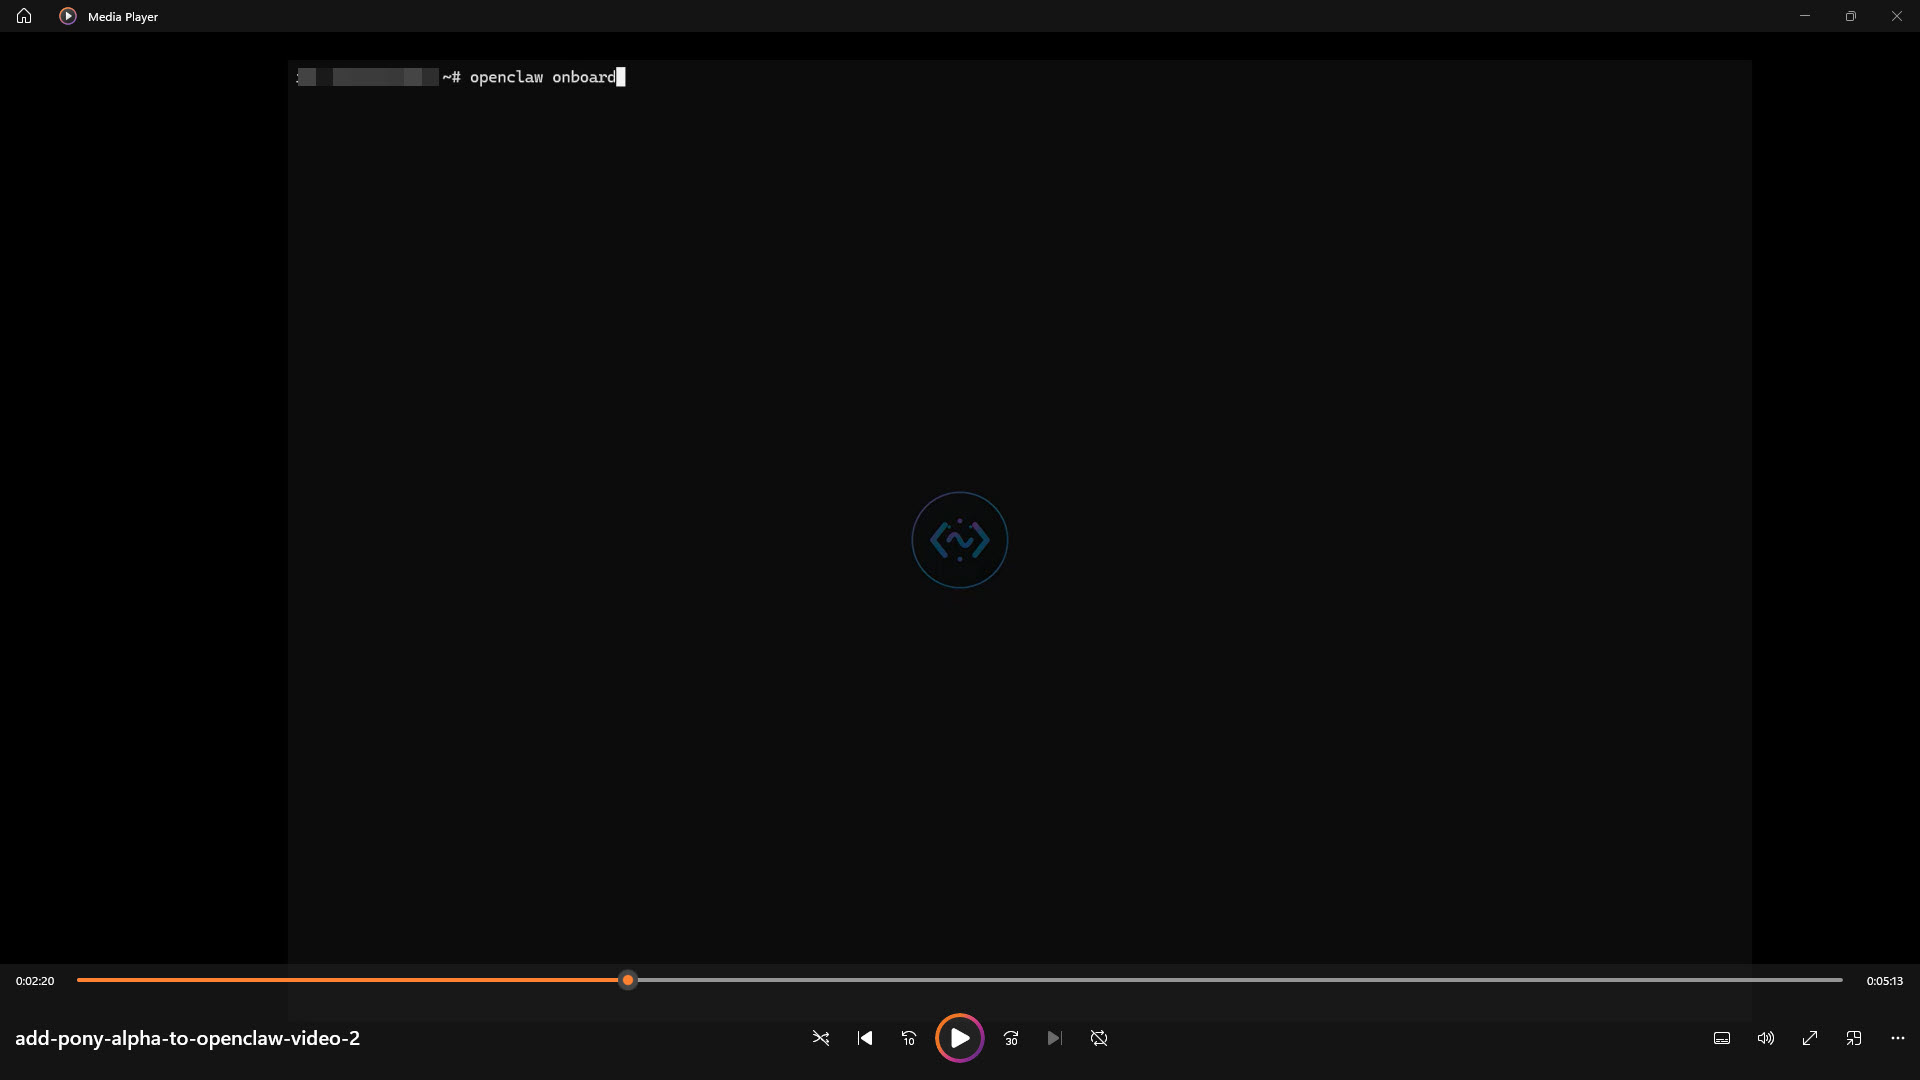This screenshot has height=1080, width=1920.
Task: Jump back to the previous item
Action: click(x=864, y=1038)
